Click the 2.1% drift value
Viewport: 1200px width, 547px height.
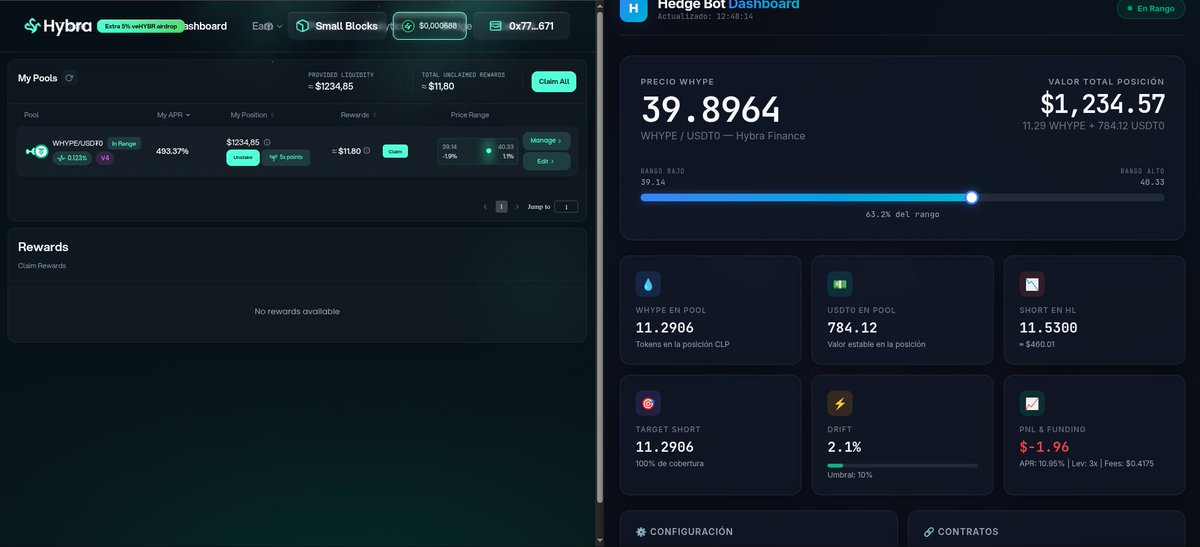844,447
